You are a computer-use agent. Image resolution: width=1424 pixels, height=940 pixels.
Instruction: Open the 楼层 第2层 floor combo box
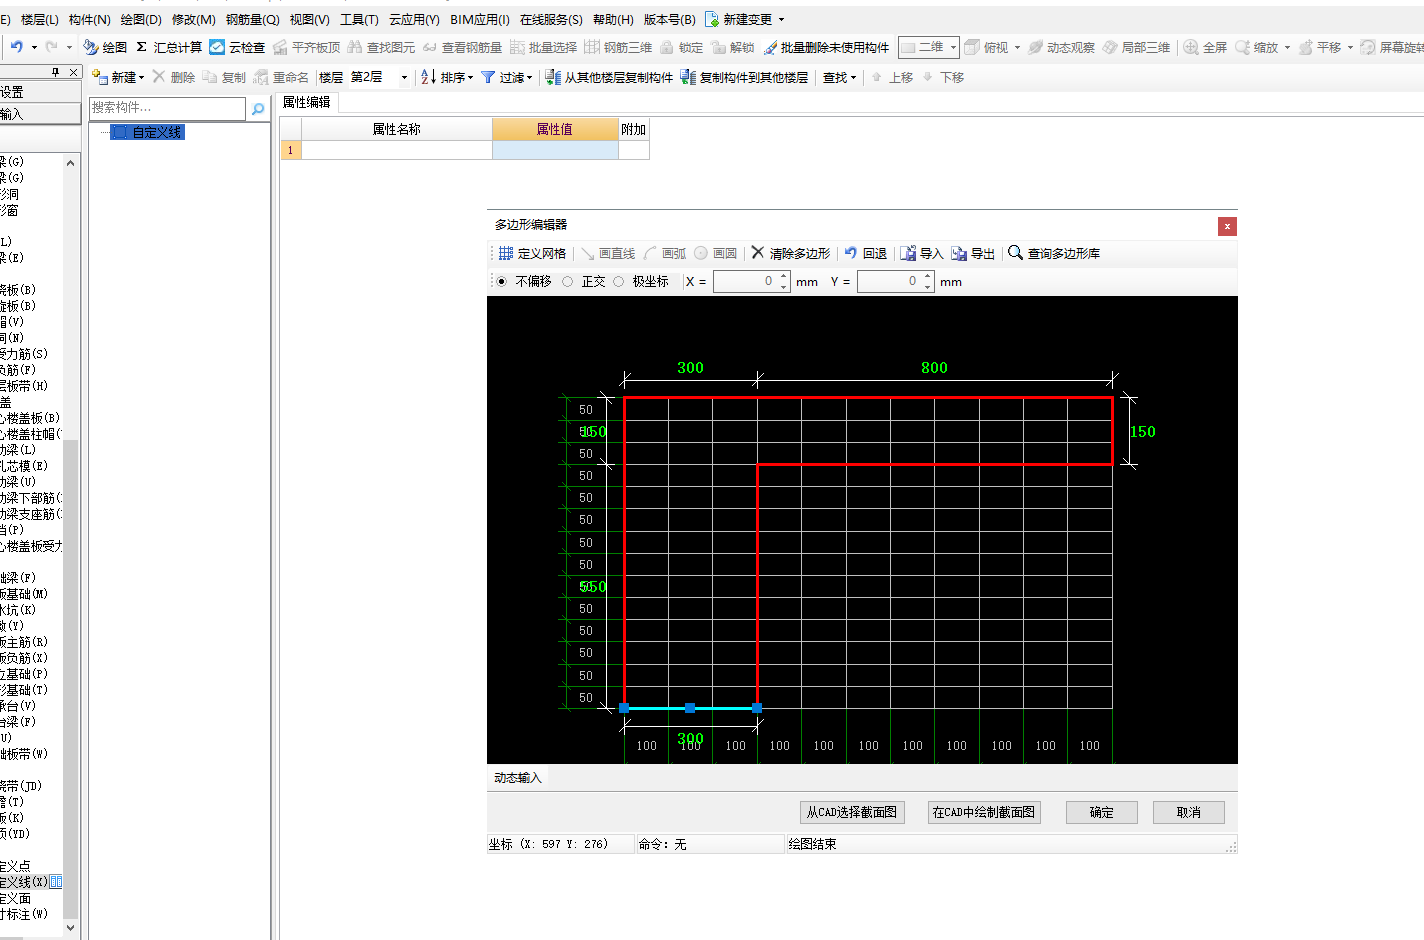[x=379, y=77]
